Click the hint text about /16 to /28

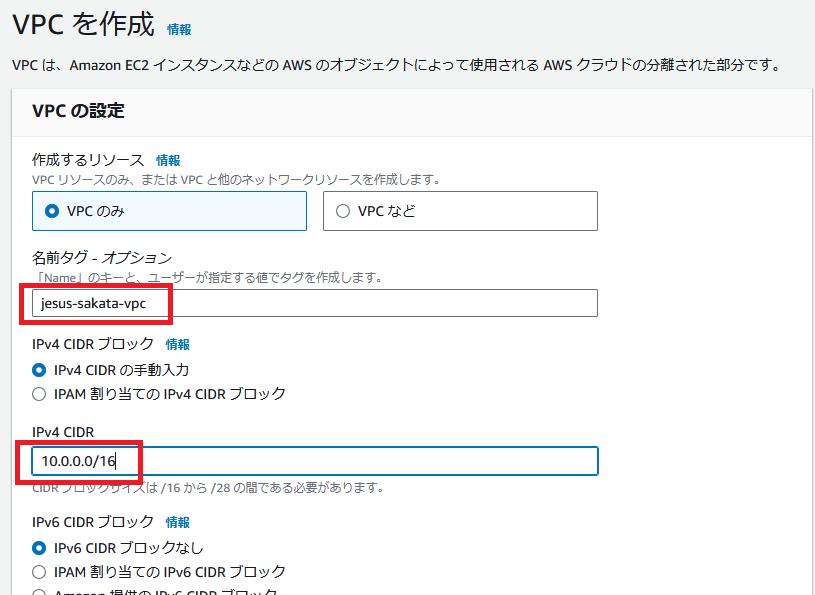pos(208,487)
